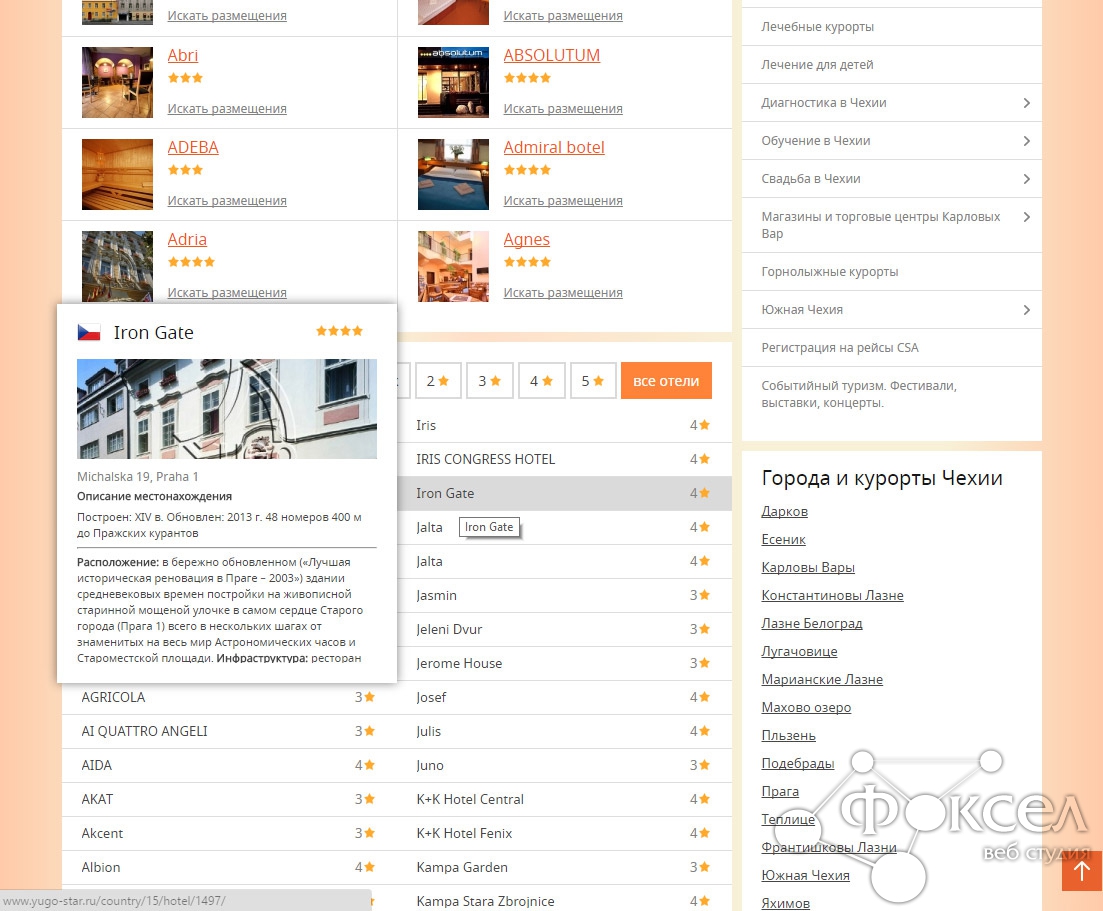Click the Abri hotel thumbnail
1103x911 pixels.
click(117, 82)
